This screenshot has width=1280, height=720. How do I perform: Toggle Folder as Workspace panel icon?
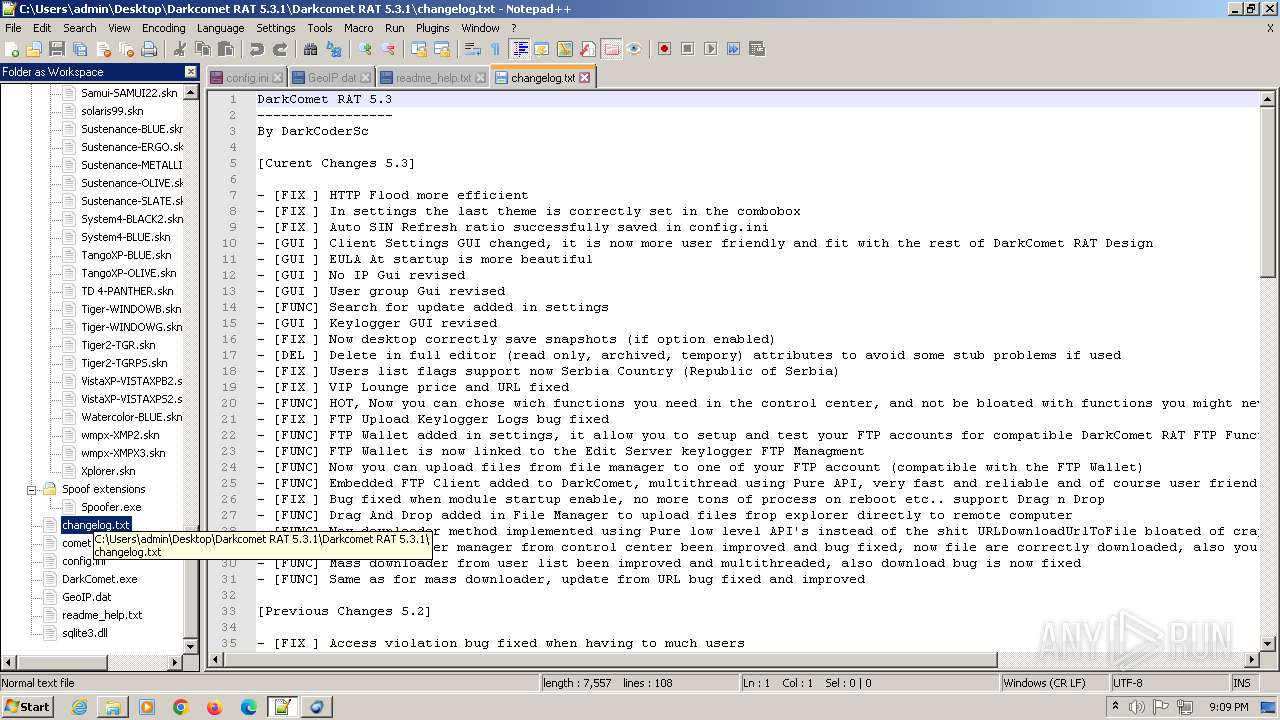click(x=611, y=49)
